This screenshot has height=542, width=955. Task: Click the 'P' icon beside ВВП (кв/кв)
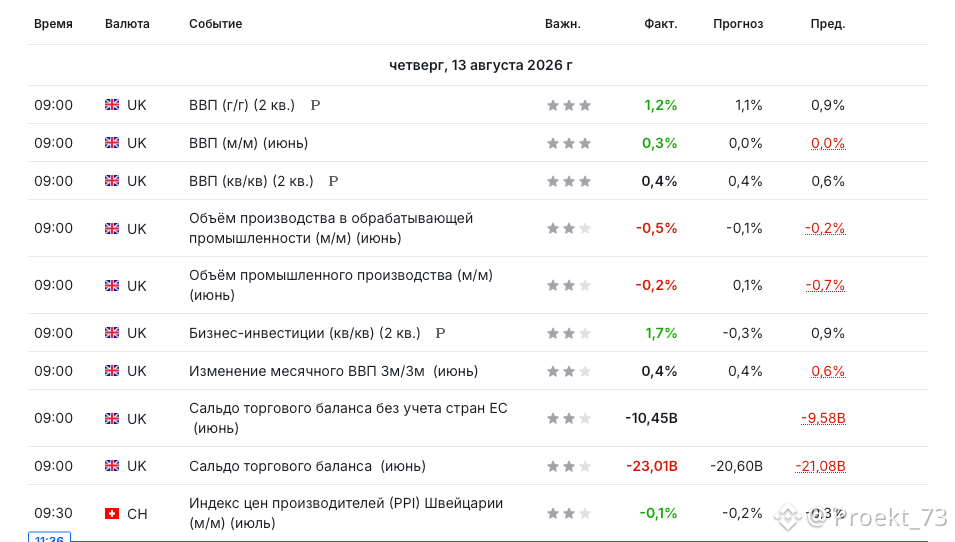point(333,181)
